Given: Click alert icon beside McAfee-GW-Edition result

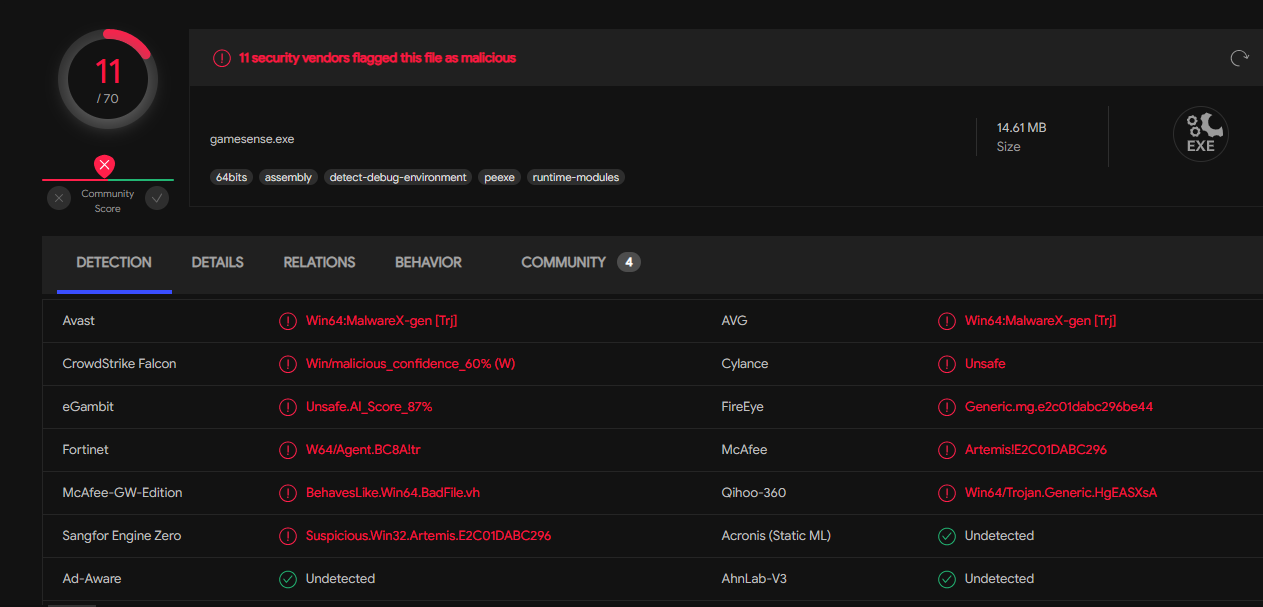Looking at the screenshot, I should 288,493.
